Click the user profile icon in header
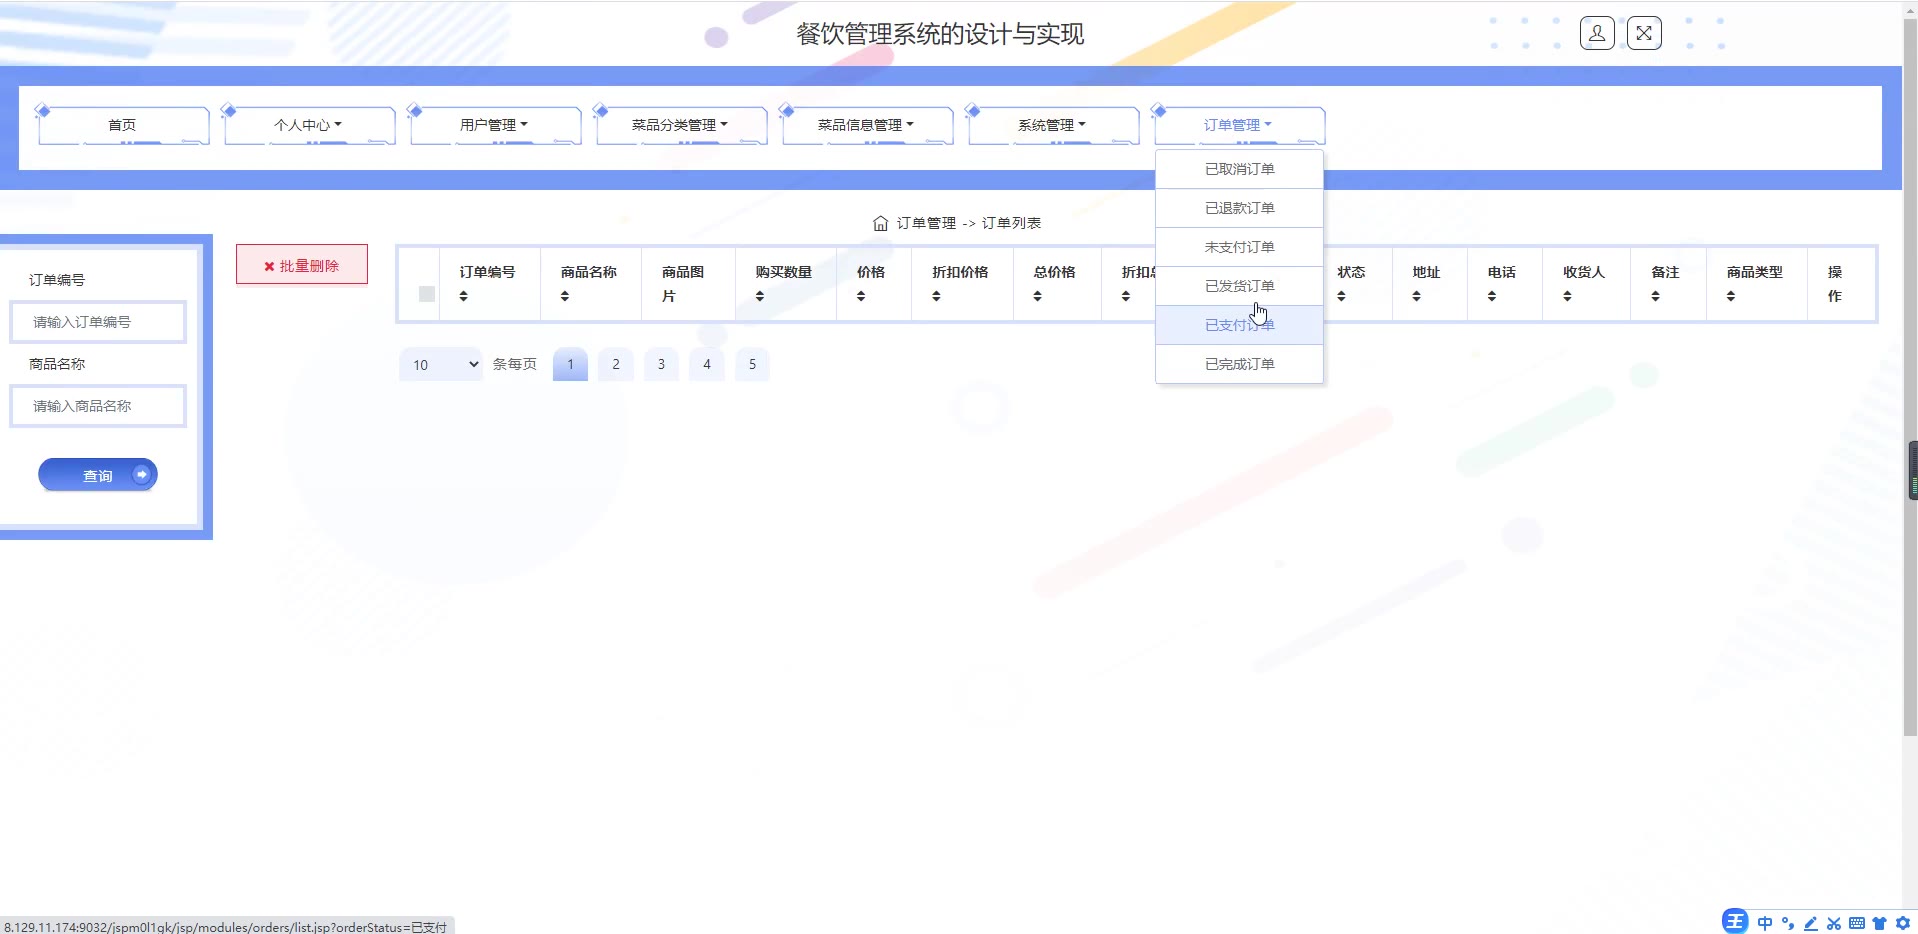Viewport: 1918px width, 934px height. pos(1597,34)
